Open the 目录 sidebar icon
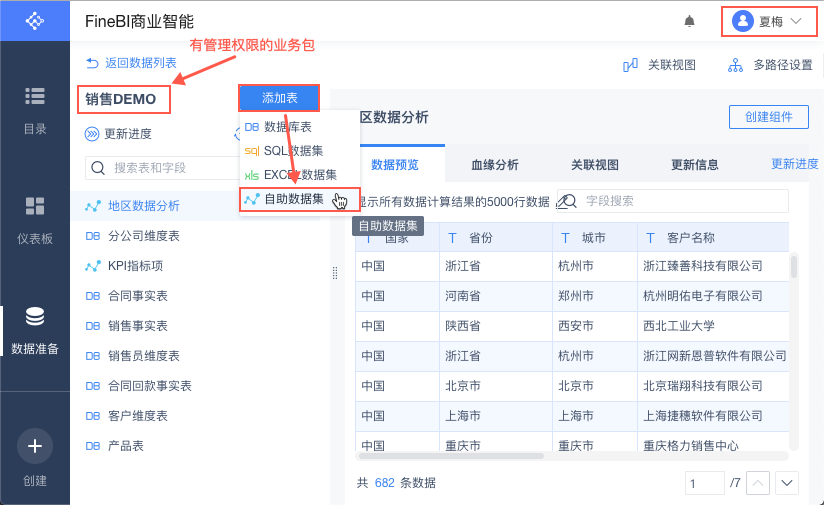Viewport: 824px width, 505px height. coord(35,96)
